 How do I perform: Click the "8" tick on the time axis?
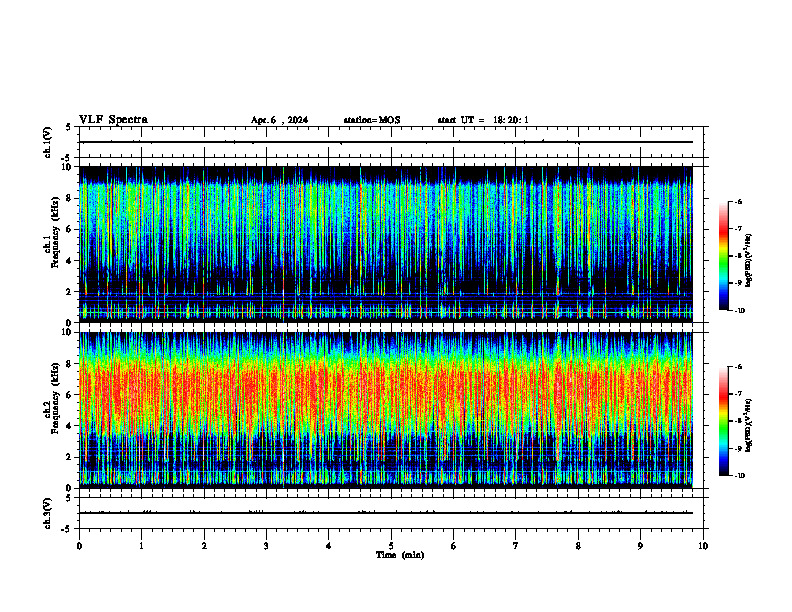tap(578, 546)
